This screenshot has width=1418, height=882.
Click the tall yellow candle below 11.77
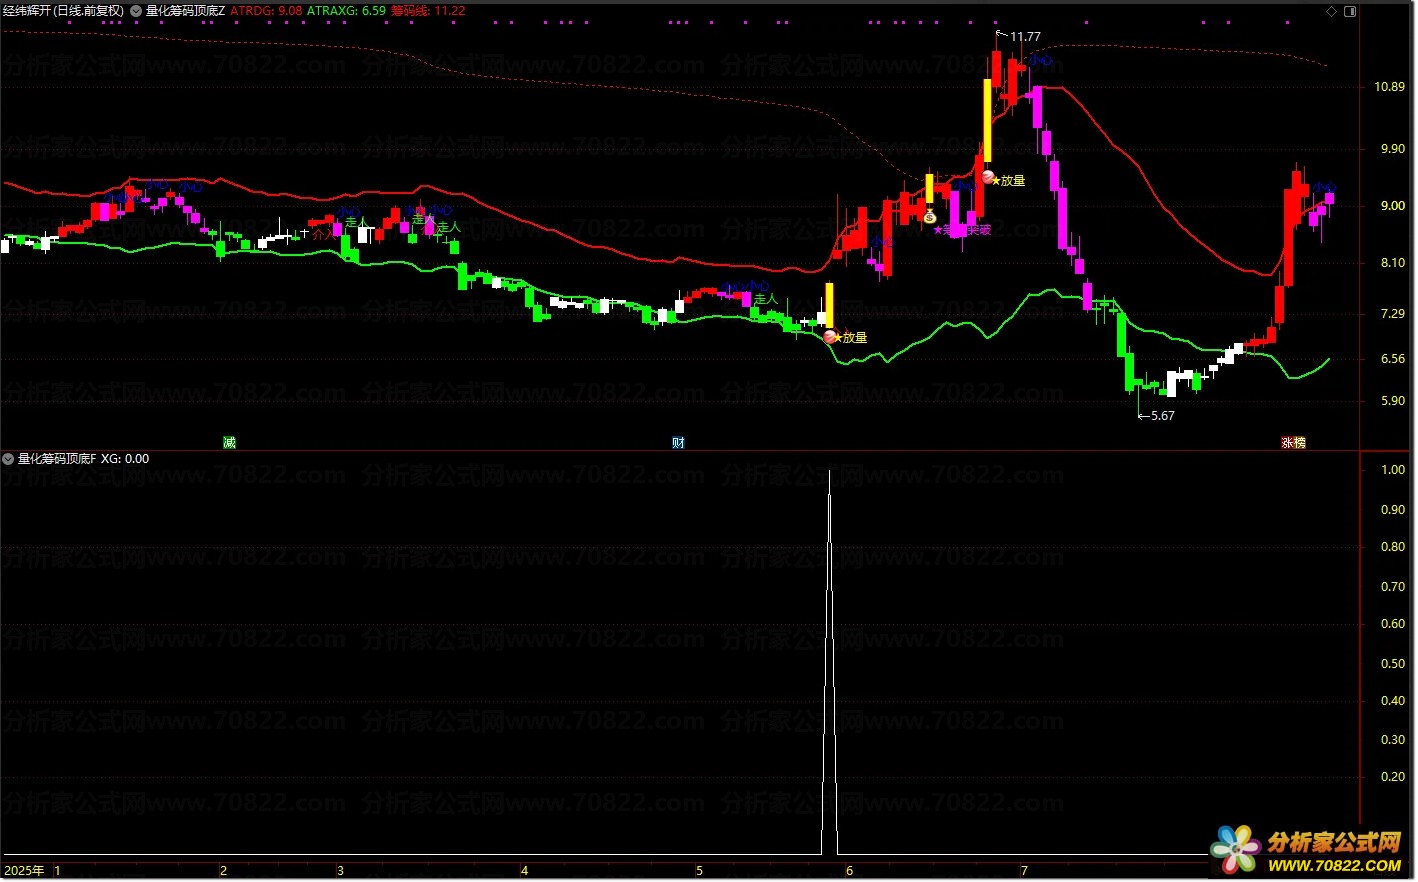coord(987,120)
